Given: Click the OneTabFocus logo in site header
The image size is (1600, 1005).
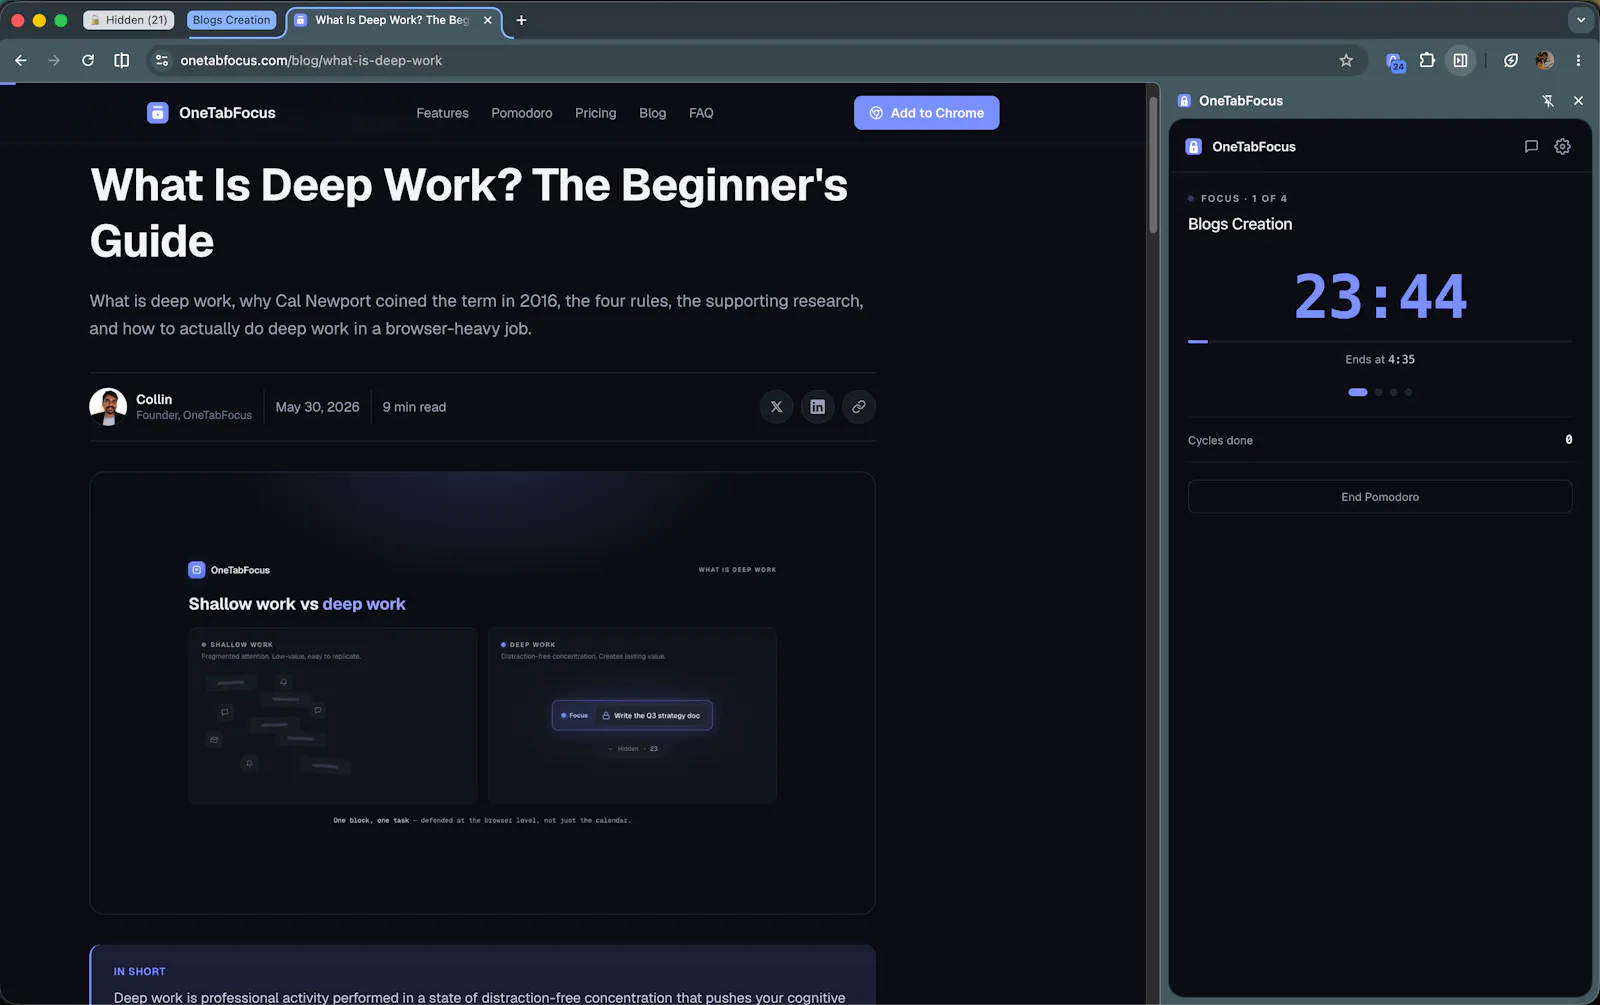Looking at the screenshot, I should pyautogui.click(x=211, y=113).
